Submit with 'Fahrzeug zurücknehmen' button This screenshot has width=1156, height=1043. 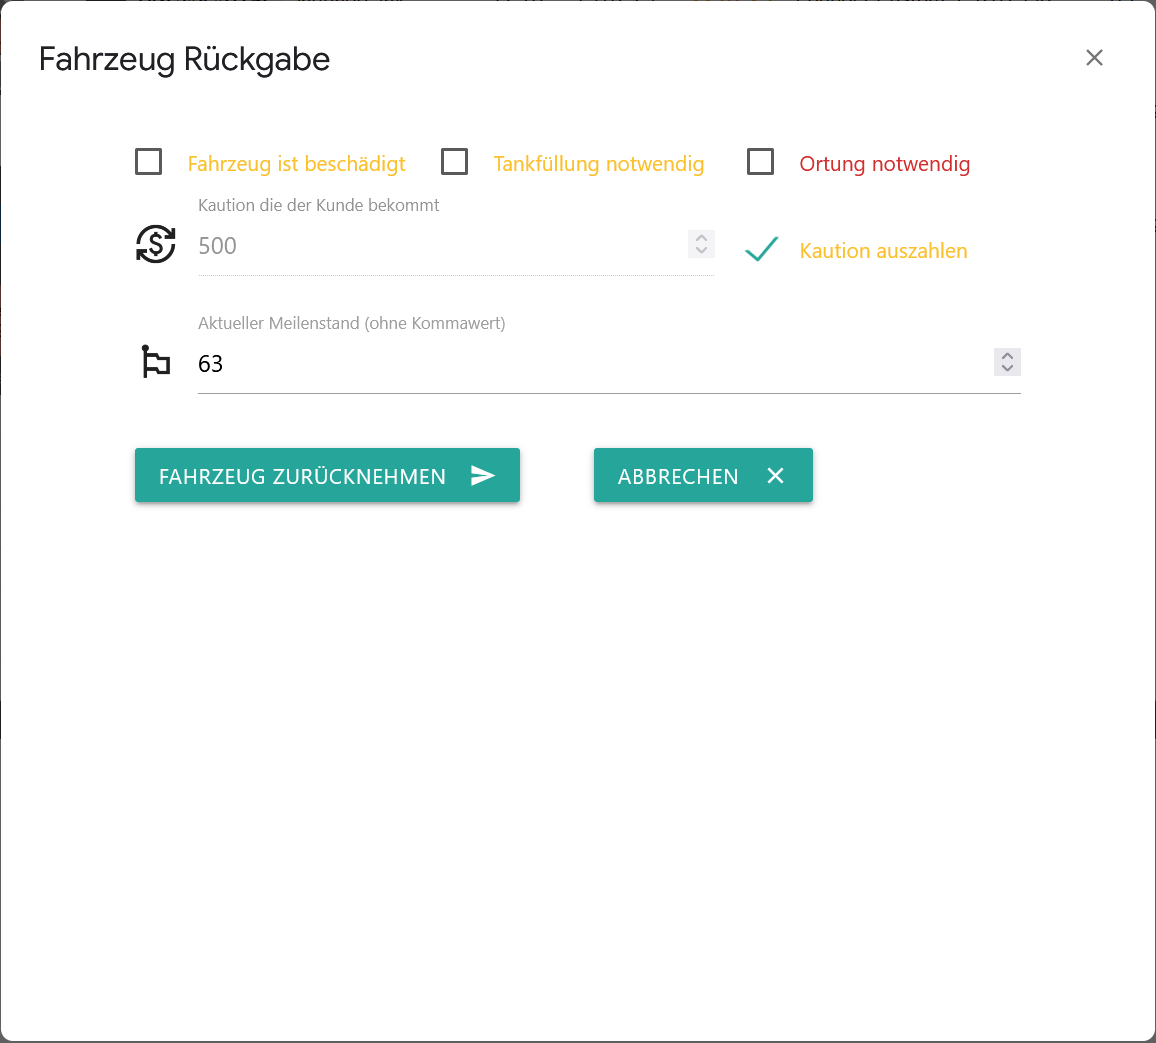pos(327,475)
